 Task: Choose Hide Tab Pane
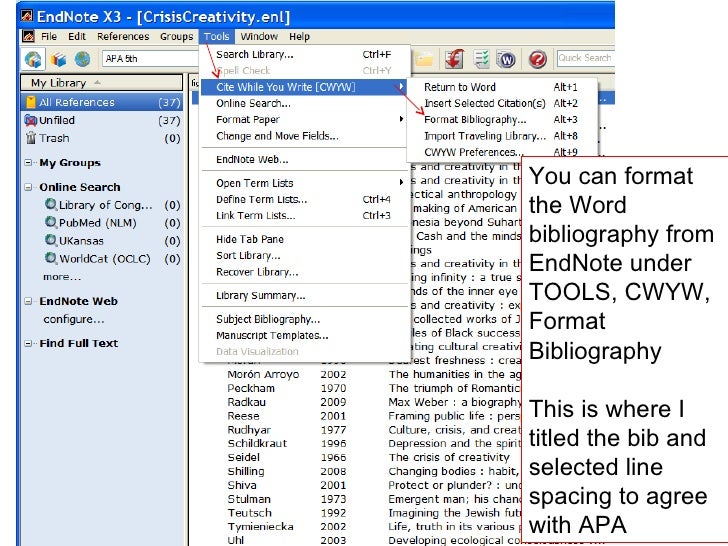click(x=303, y=239)
